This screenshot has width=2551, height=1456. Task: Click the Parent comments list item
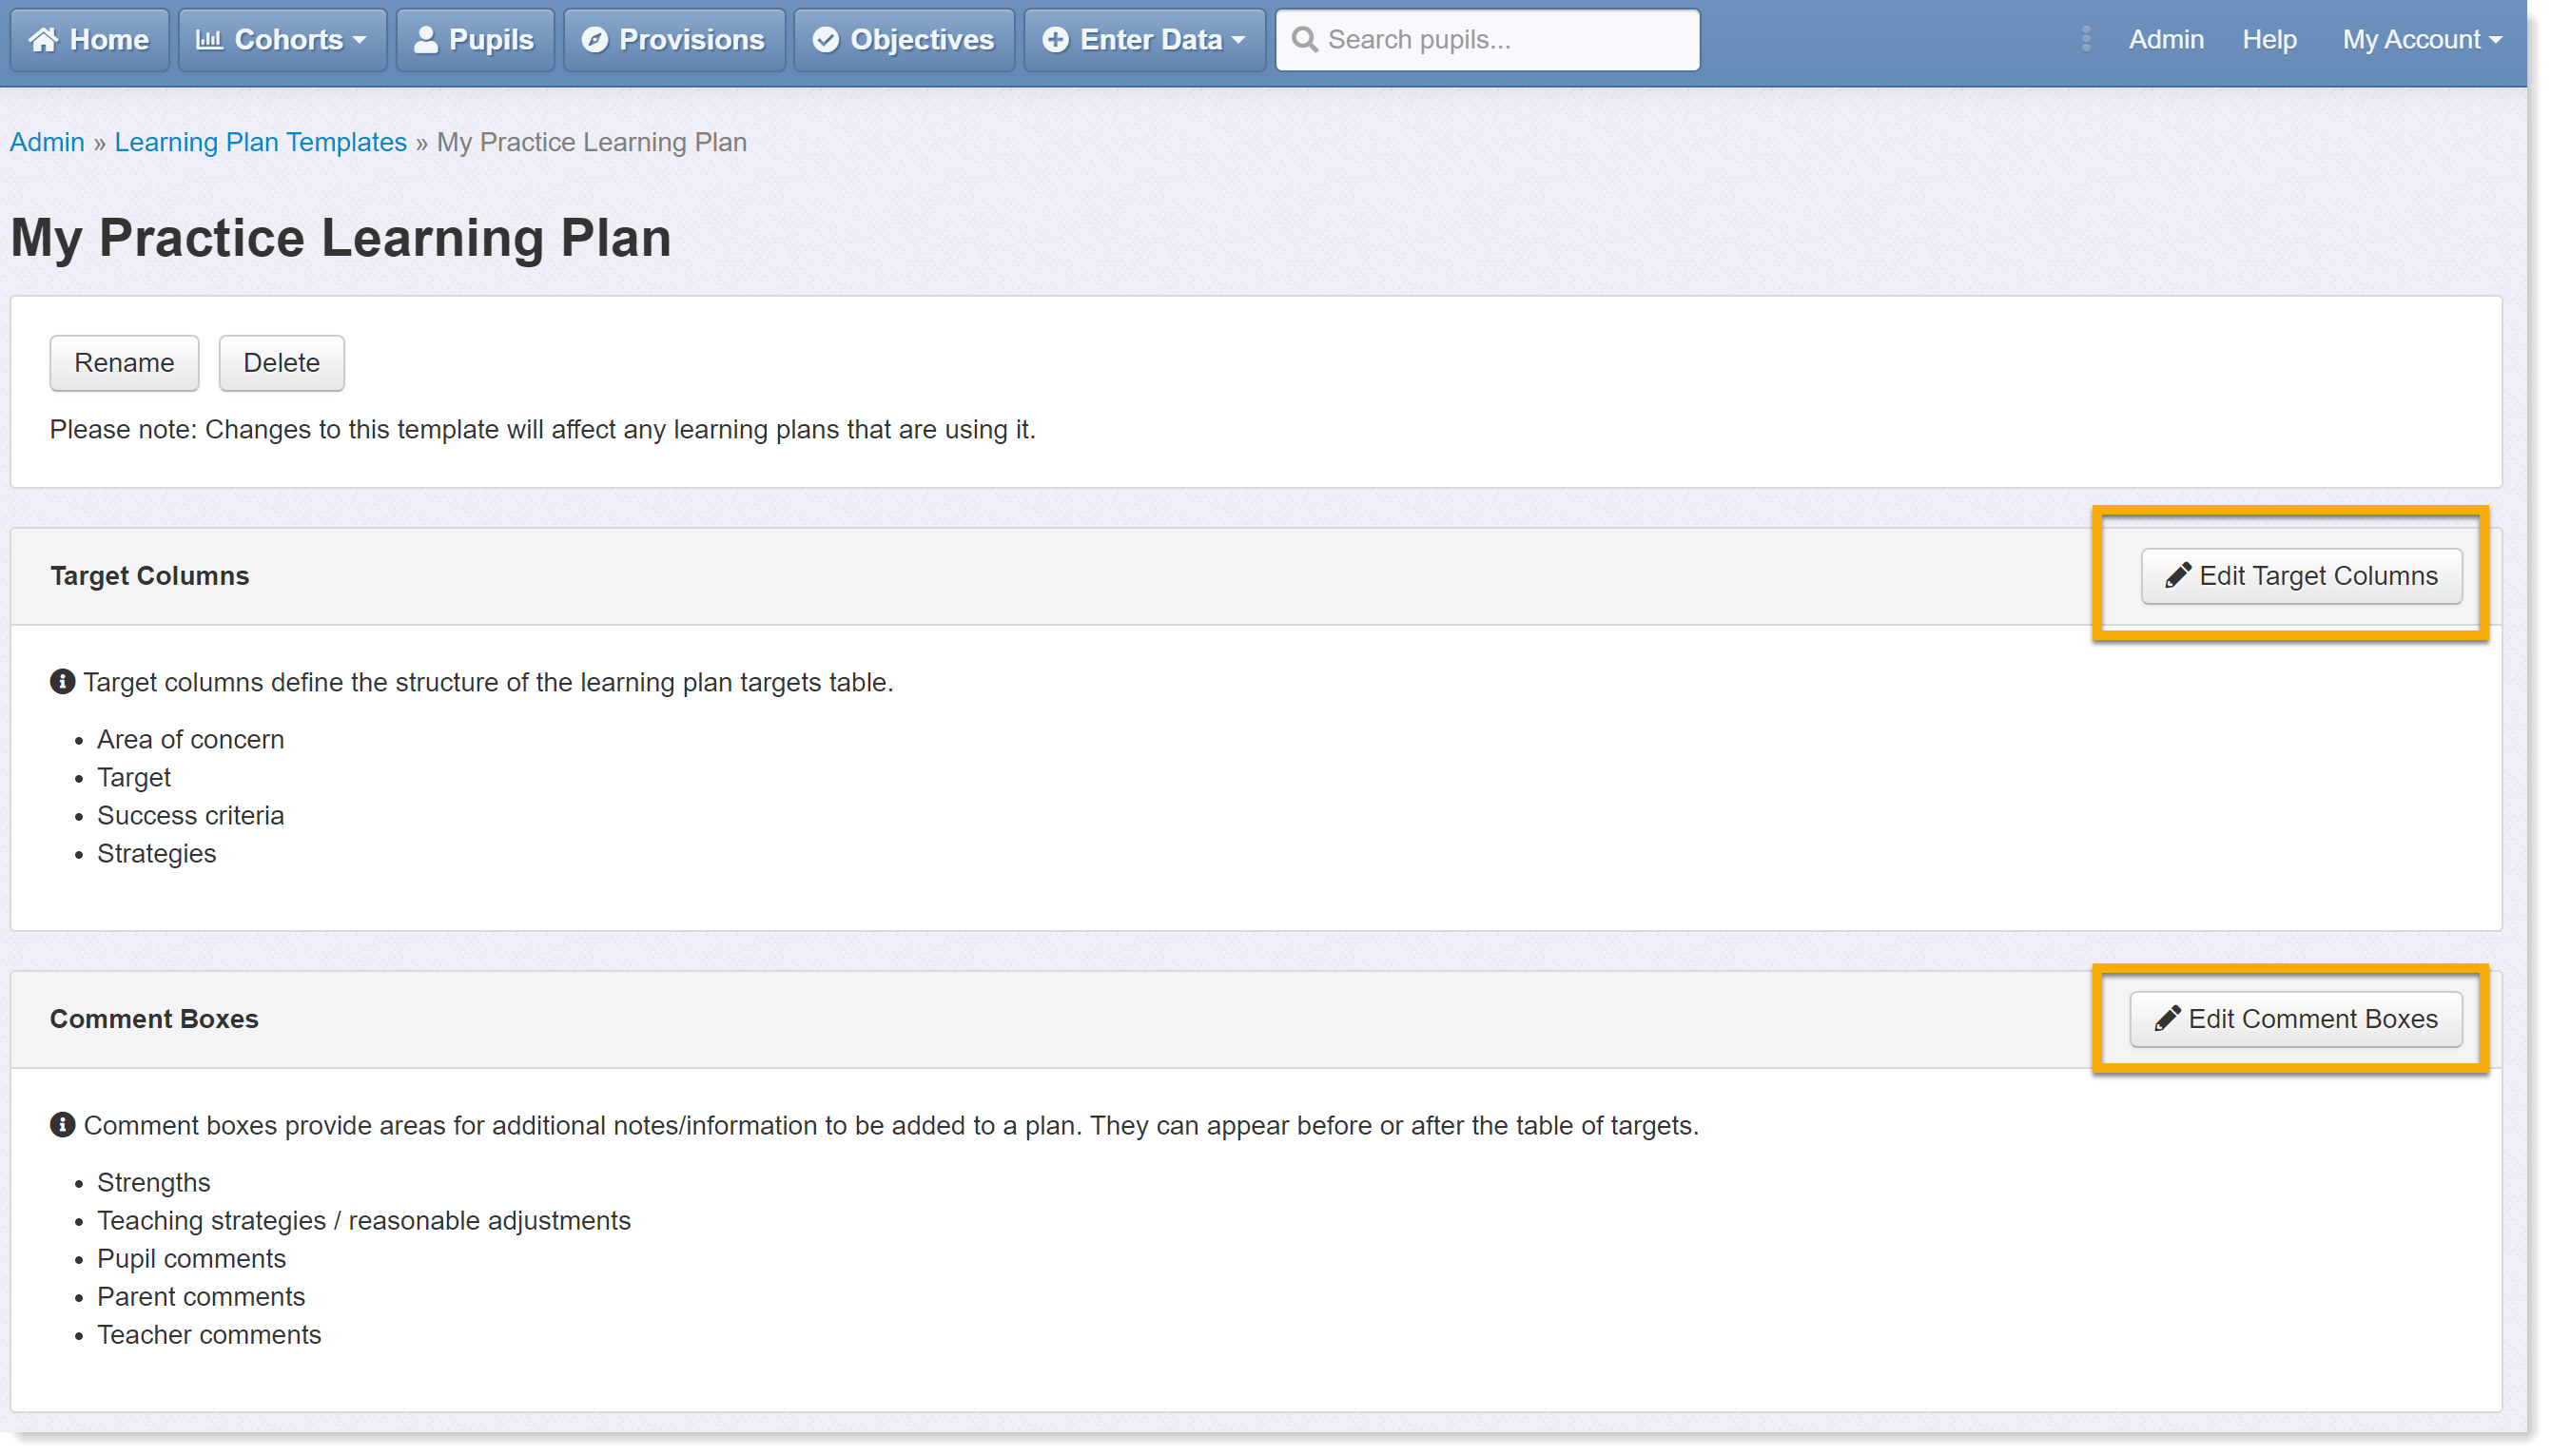(x=200, y=1296)
